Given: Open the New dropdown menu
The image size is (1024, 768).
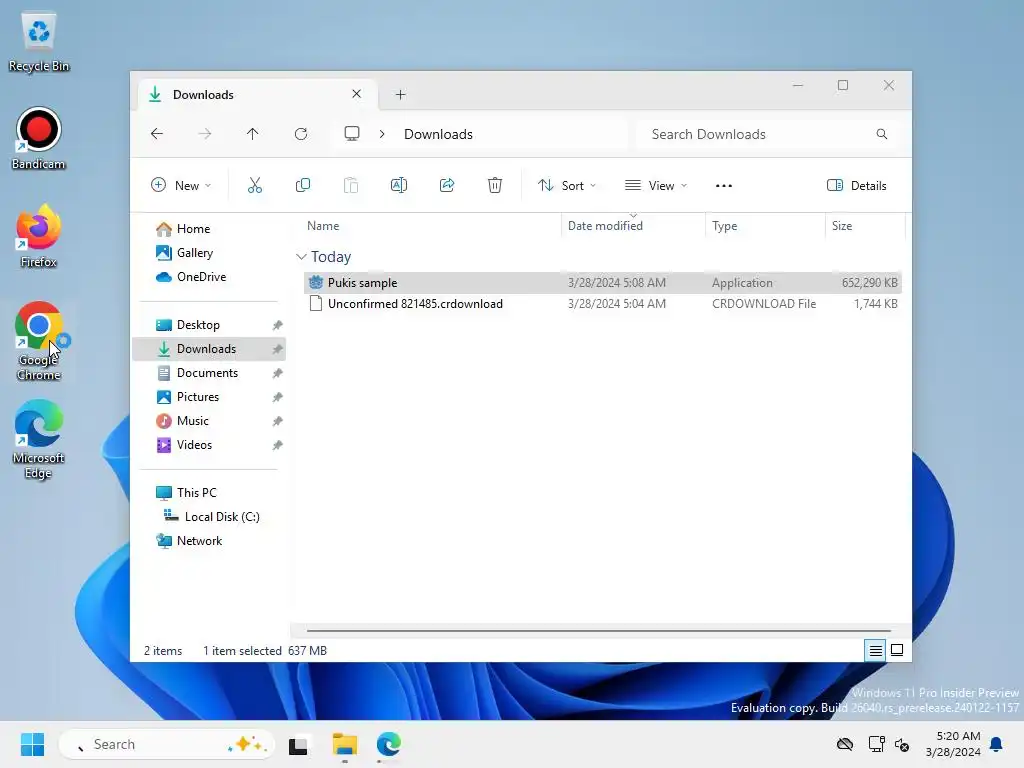Looking at the screenshot, I should (181, 185).
